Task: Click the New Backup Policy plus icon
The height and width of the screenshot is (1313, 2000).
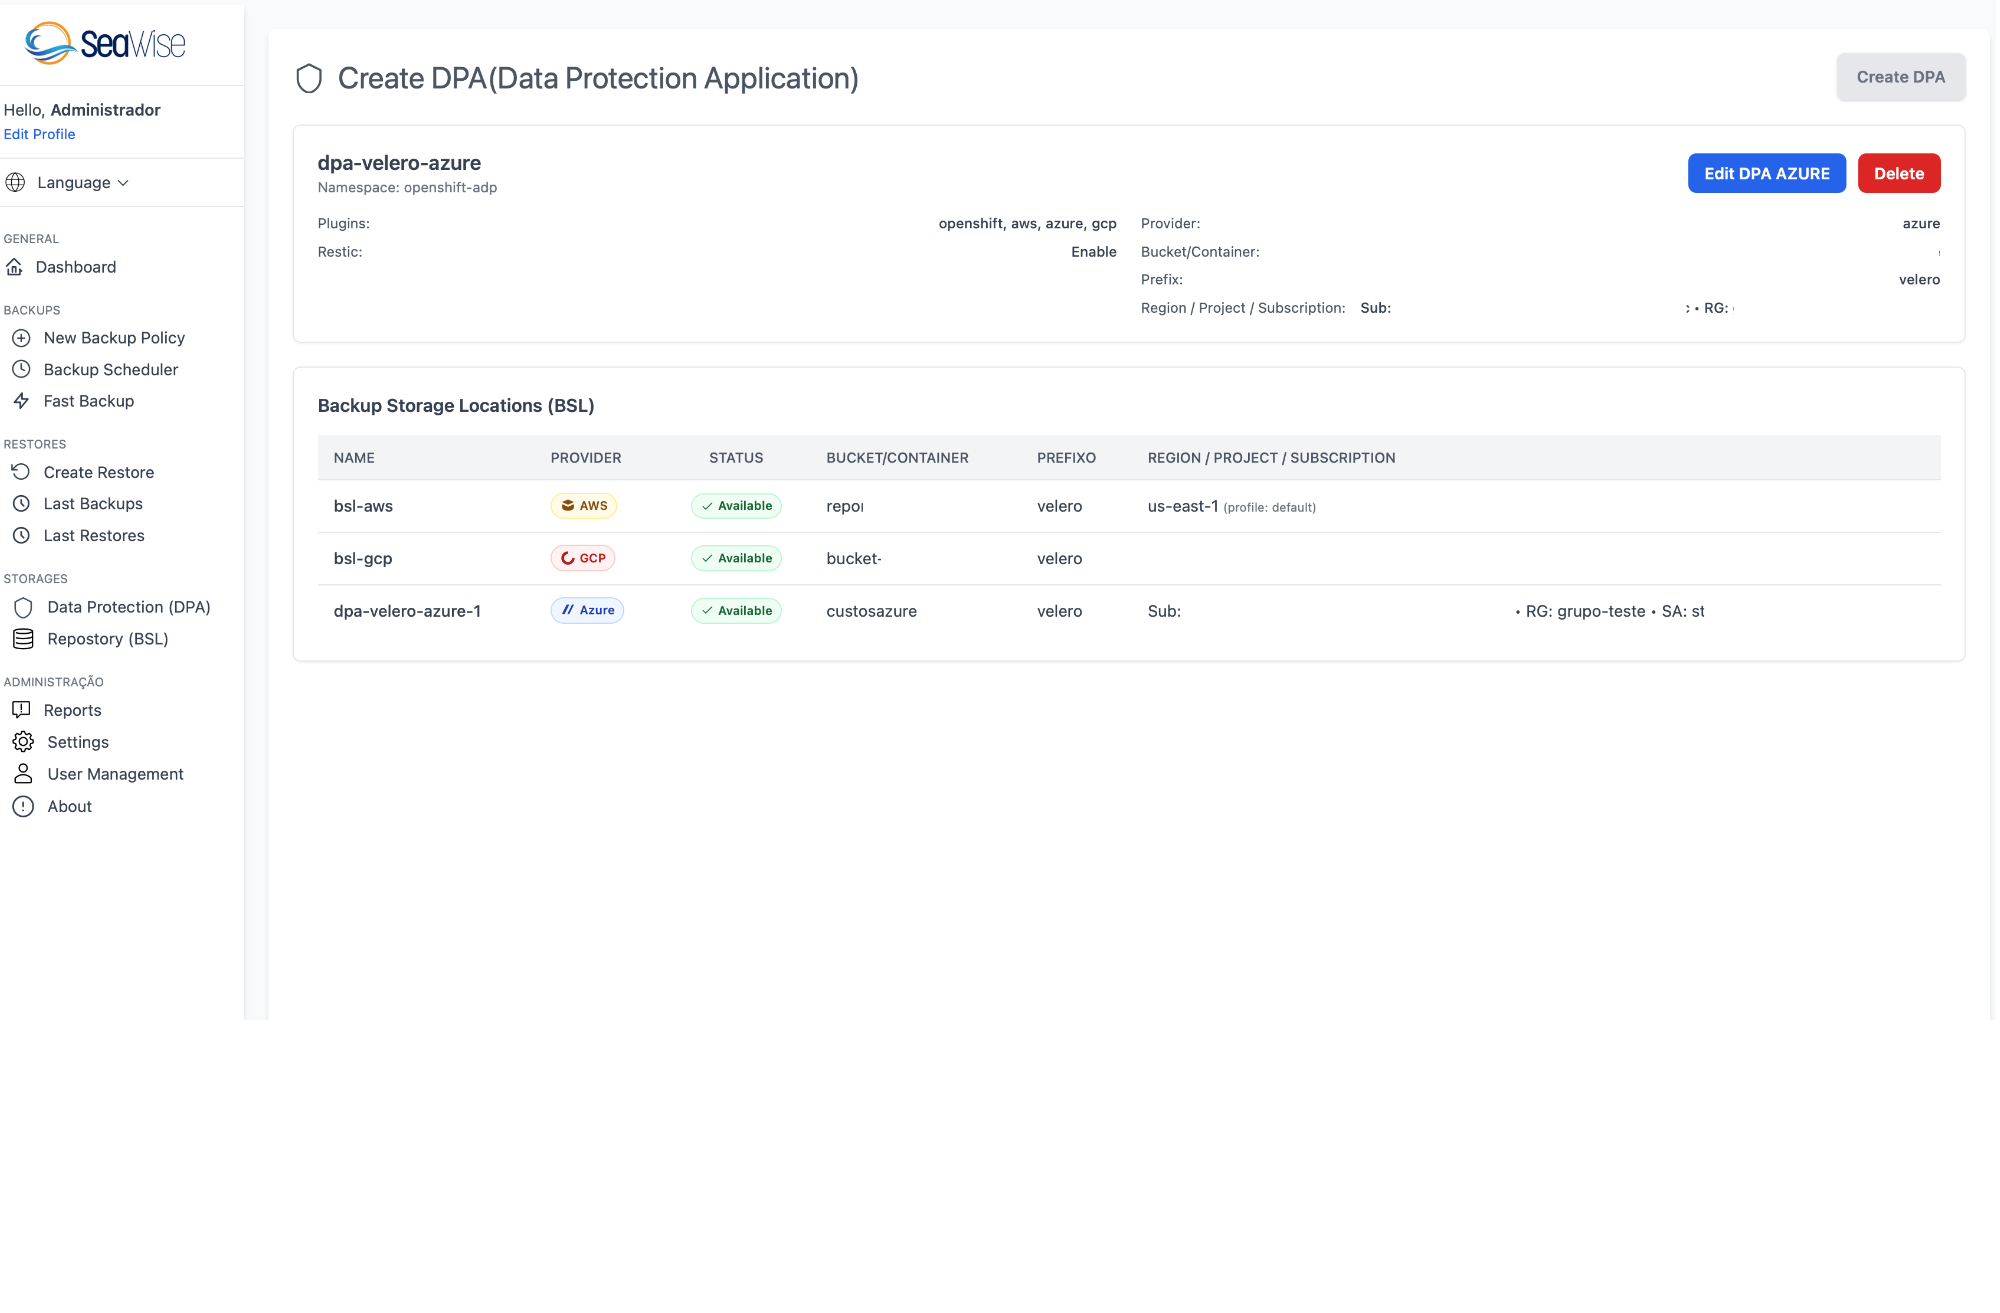Action: 21,338
